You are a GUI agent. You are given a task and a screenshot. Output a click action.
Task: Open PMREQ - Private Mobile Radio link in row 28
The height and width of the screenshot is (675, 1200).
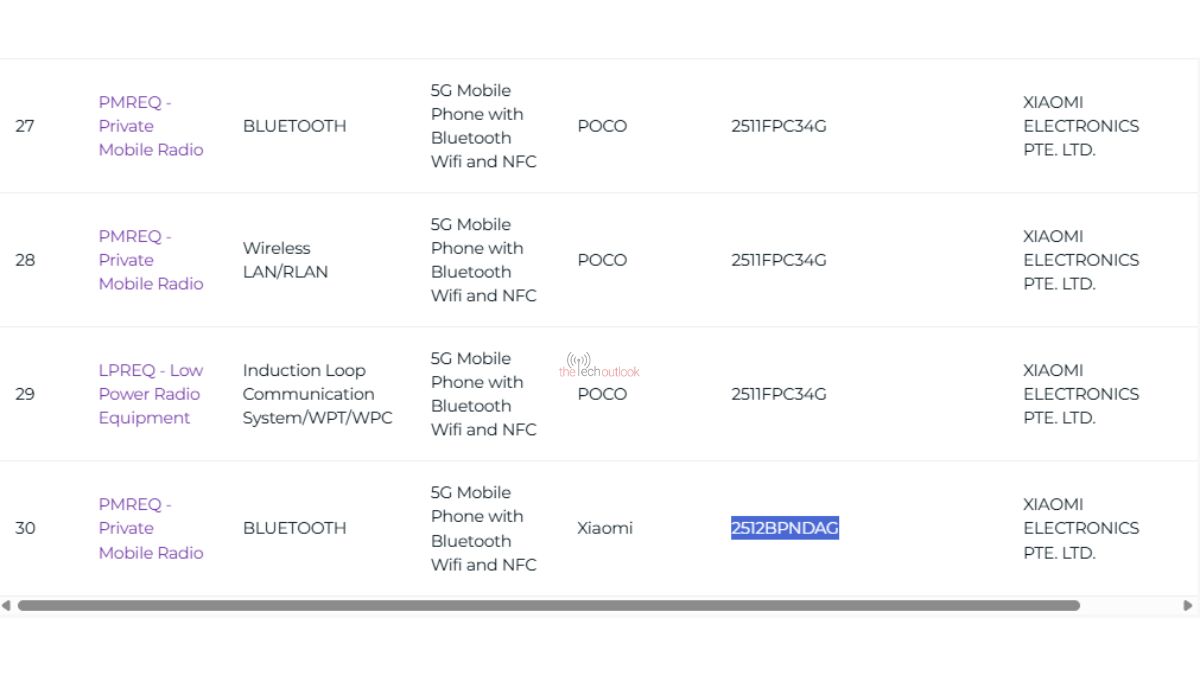click(x=150, y=259)
